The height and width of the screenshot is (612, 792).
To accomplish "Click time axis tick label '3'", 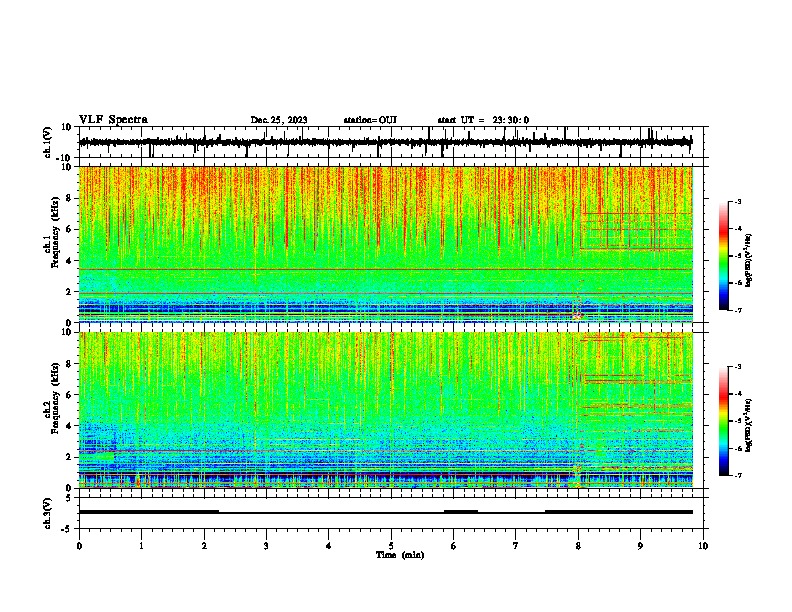I will [x=266, y=546].
